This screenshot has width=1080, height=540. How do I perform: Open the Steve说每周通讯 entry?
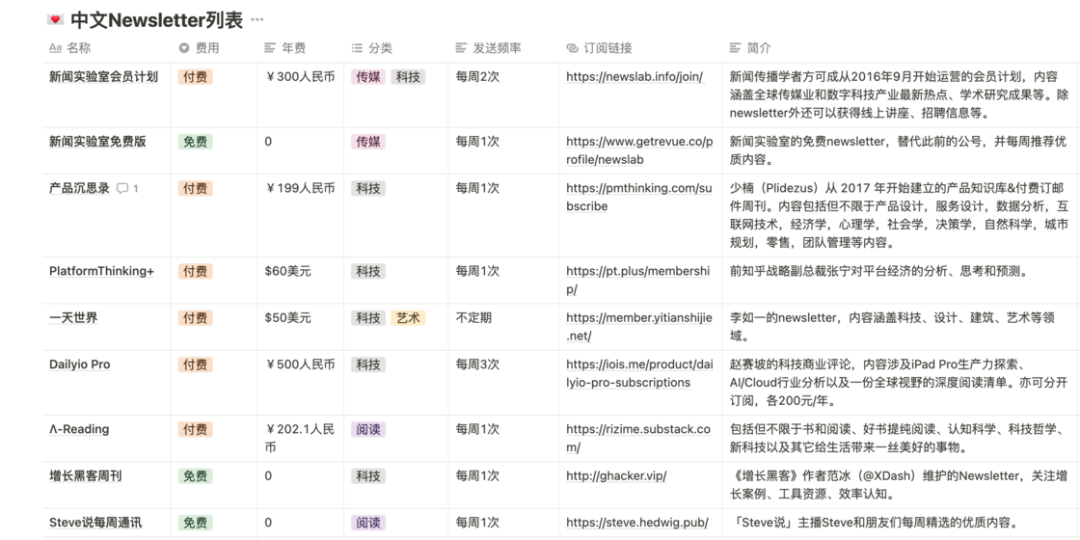pyautogui.click(x=96, y=522)
